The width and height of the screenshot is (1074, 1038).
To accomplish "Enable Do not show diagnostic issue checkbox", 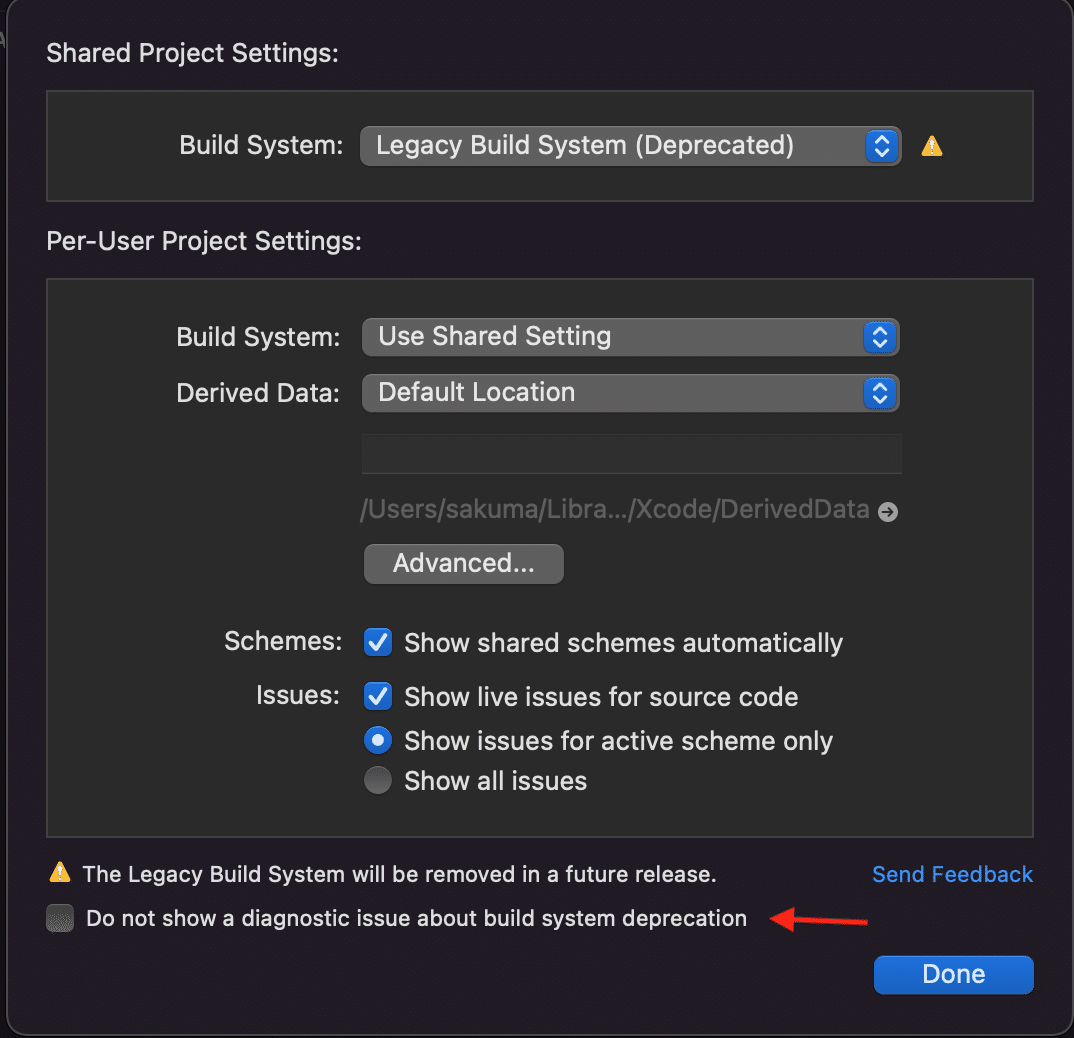I will coord(60,918).
